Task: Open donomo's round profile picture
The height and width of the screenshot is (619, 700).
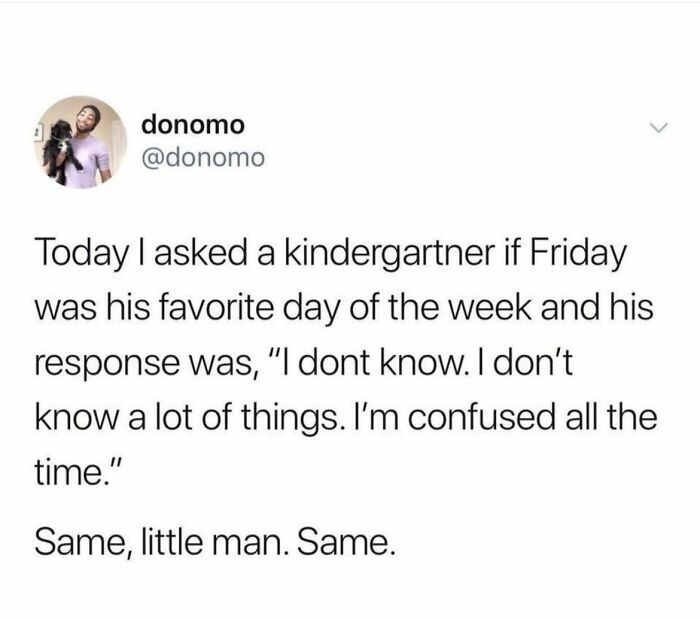Action: [x=81, y=142]
